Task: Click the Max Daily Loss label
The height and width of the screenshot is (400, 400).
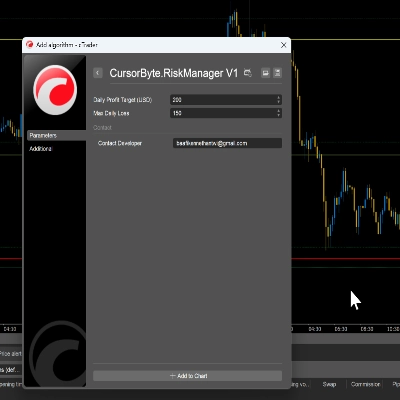Action: coord(111,113)
